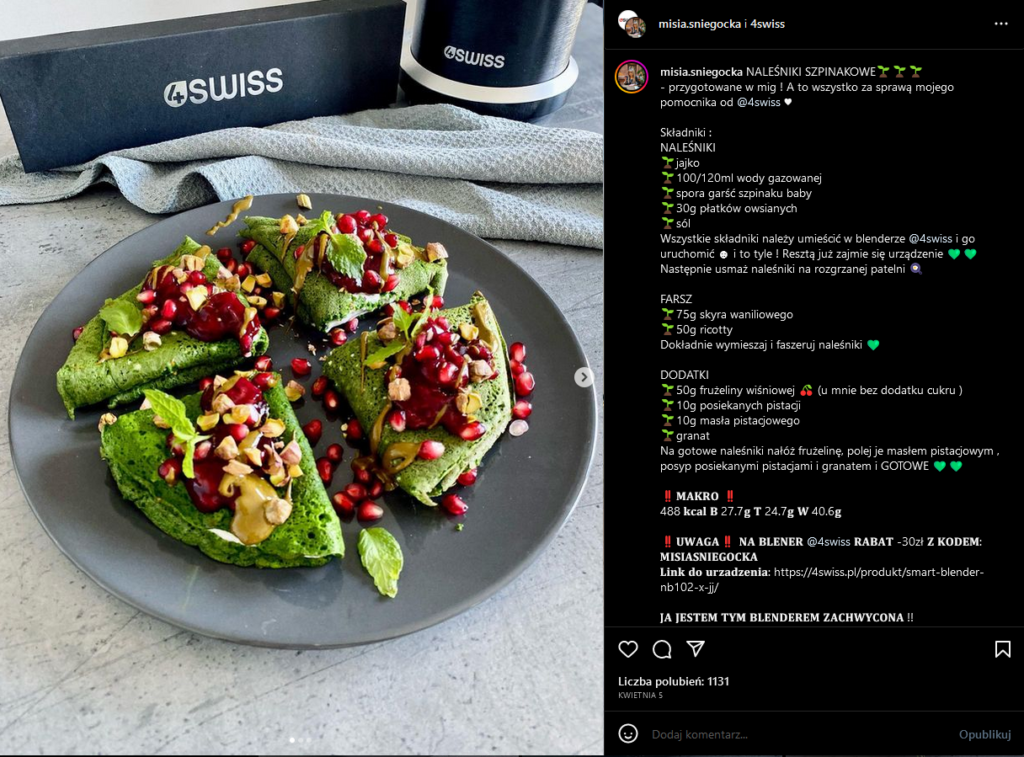
Task: Click the Opublikuj button
Action: click(x=985, y=734)
